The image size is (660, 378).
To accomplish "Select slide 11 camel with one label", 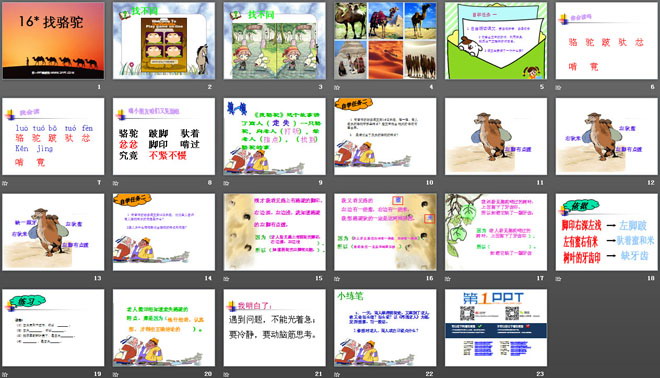I will click(x=496, y=136).
